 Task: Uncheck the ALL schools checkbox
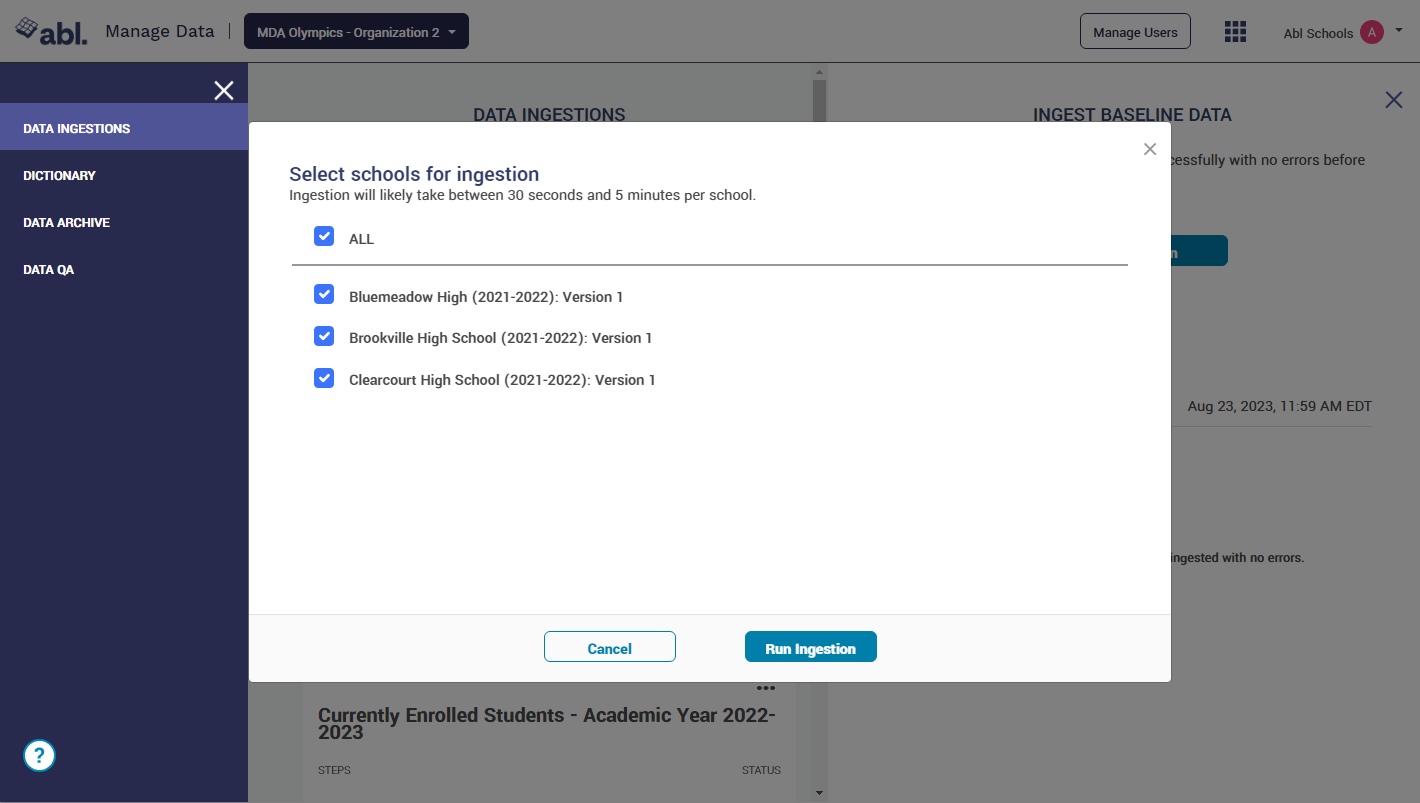324,237
